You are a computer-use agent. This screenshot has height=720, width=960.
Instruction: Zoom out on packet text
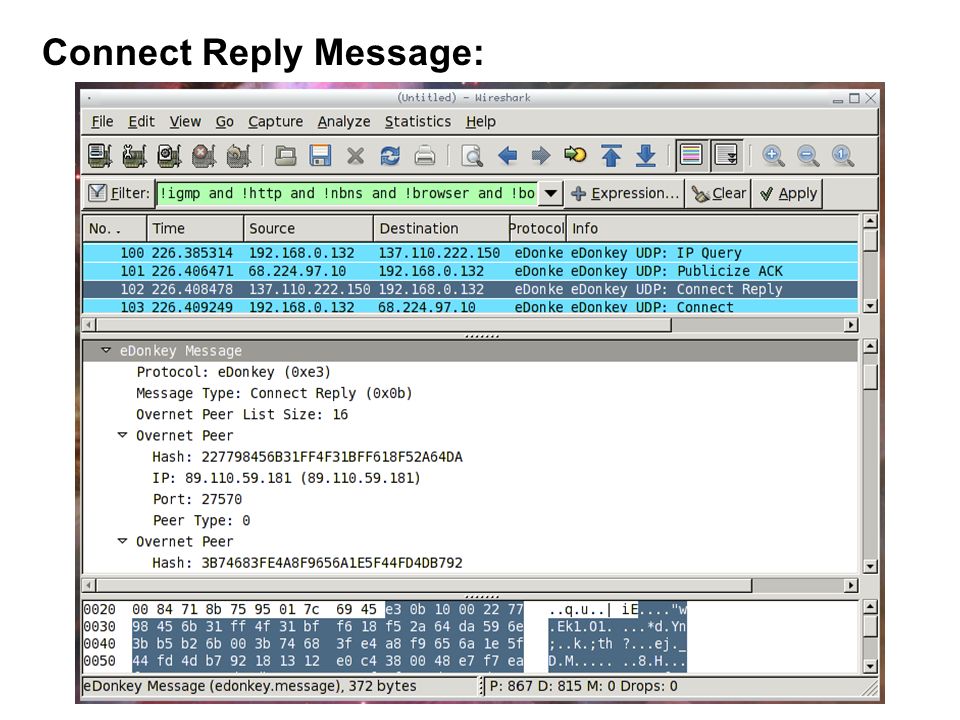[x=808, y=156]
